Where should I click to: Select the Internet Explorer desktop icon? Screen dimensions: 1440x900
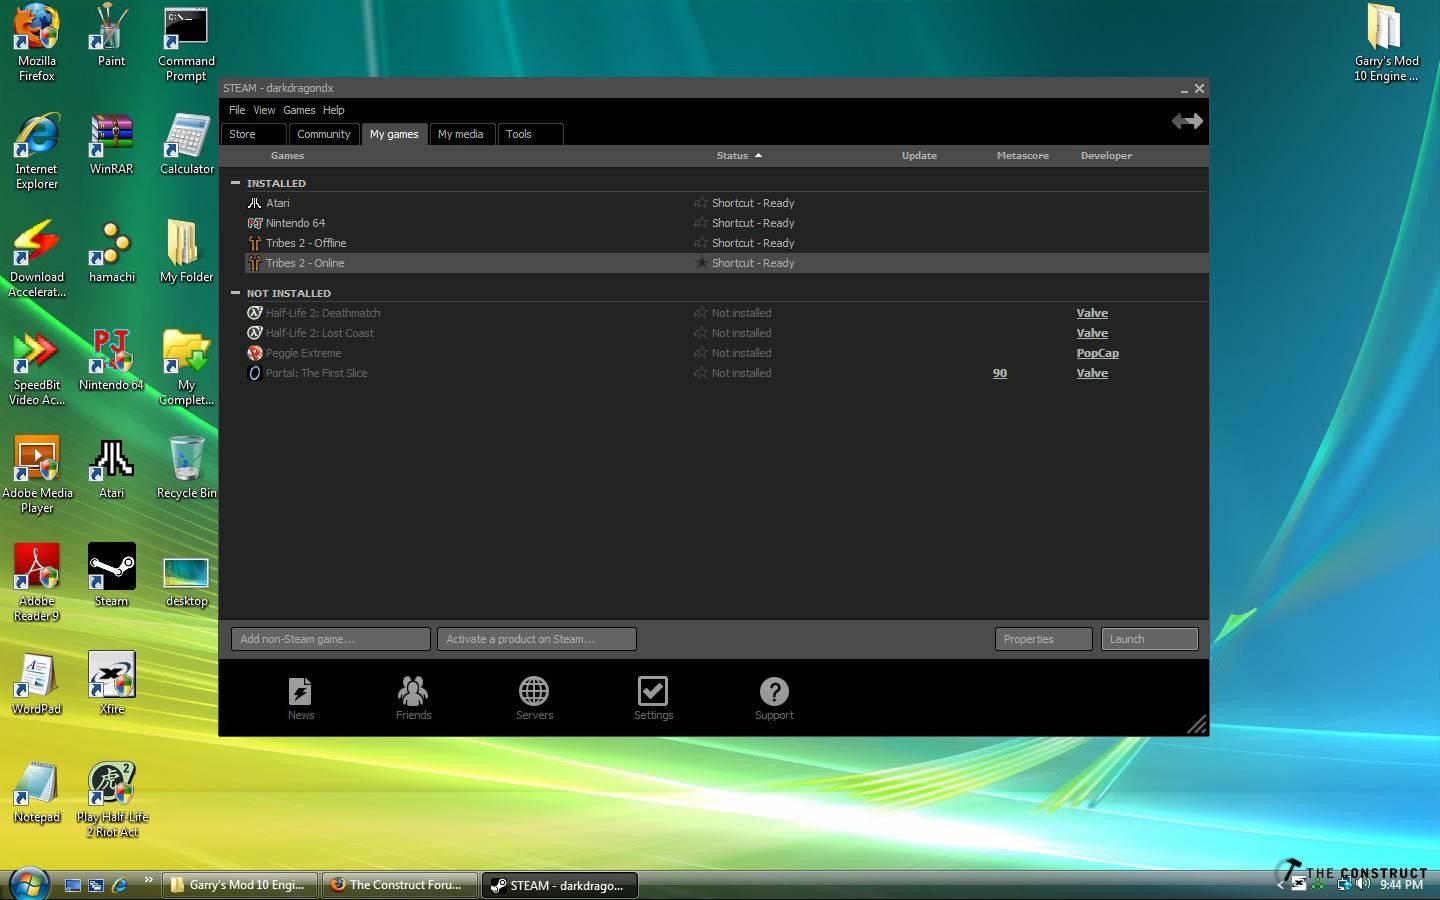37,150
